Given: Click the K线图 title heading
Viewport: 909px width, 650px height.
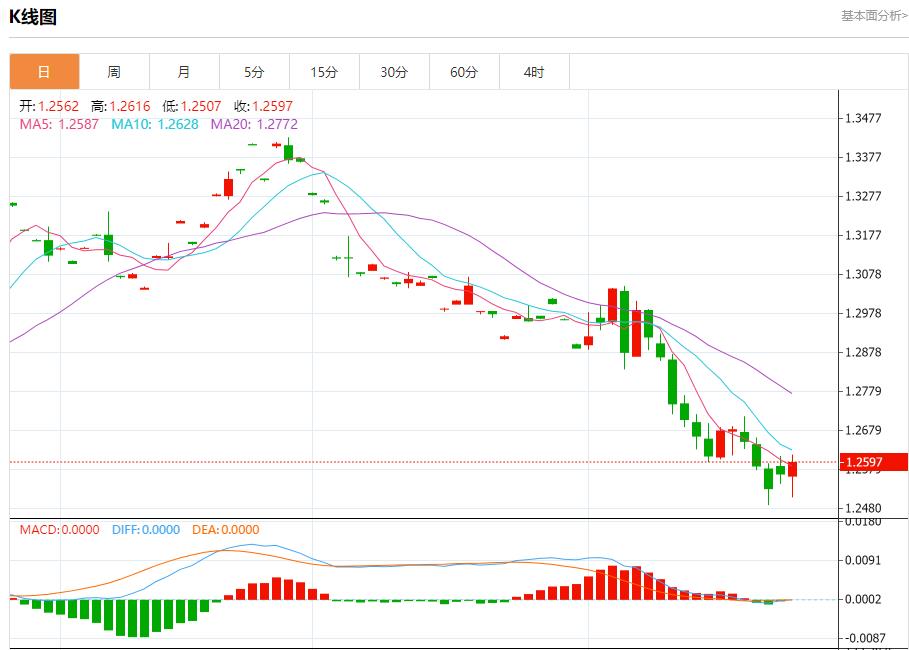Looking at the screenshot, I should 33,17.
